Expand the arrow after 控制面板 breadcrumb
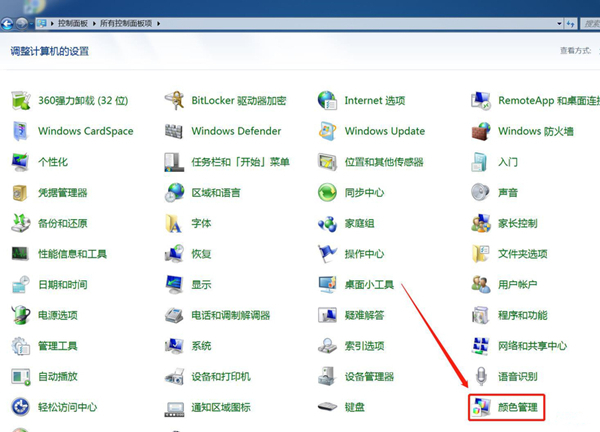Screen dimensions: 600x432 click(x=94, y=24)
